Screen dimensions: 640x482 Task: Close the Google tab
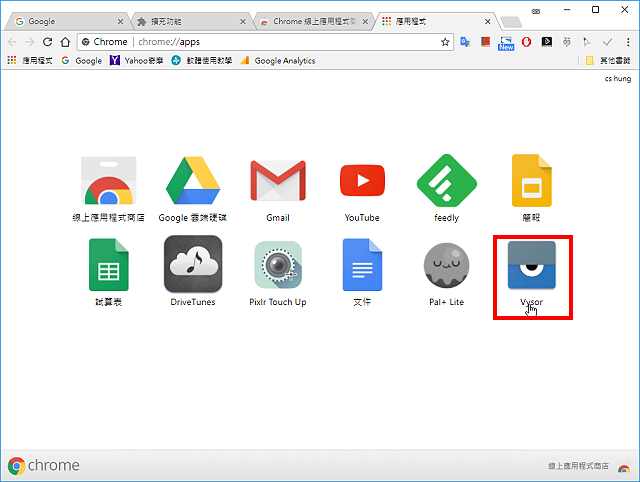tap(120, 21)
